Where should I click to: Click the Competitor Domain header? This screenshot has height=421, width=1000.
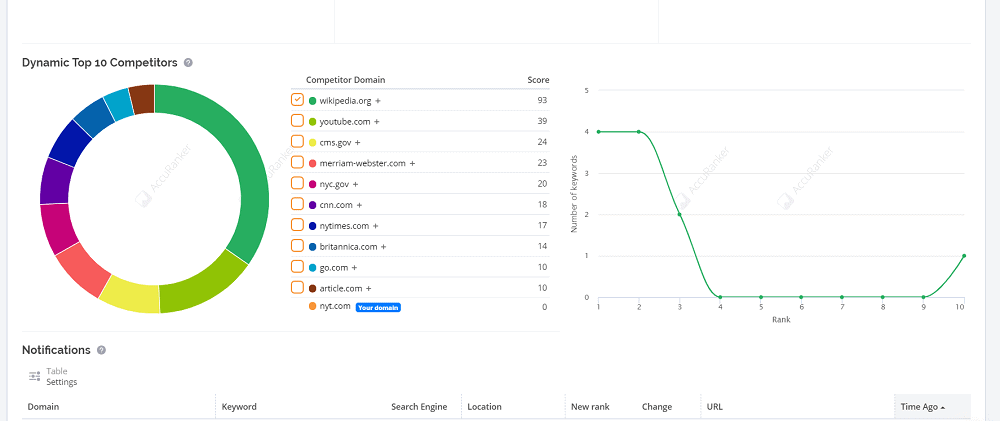(x=346, y=80)
